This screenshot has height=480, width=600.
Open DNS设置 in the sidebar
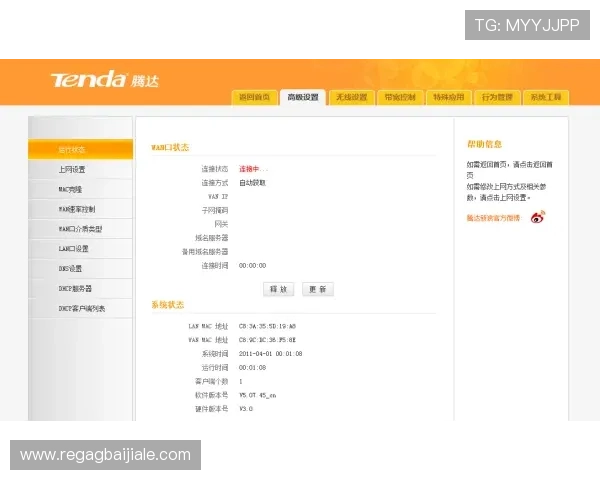tap(81, 269)
